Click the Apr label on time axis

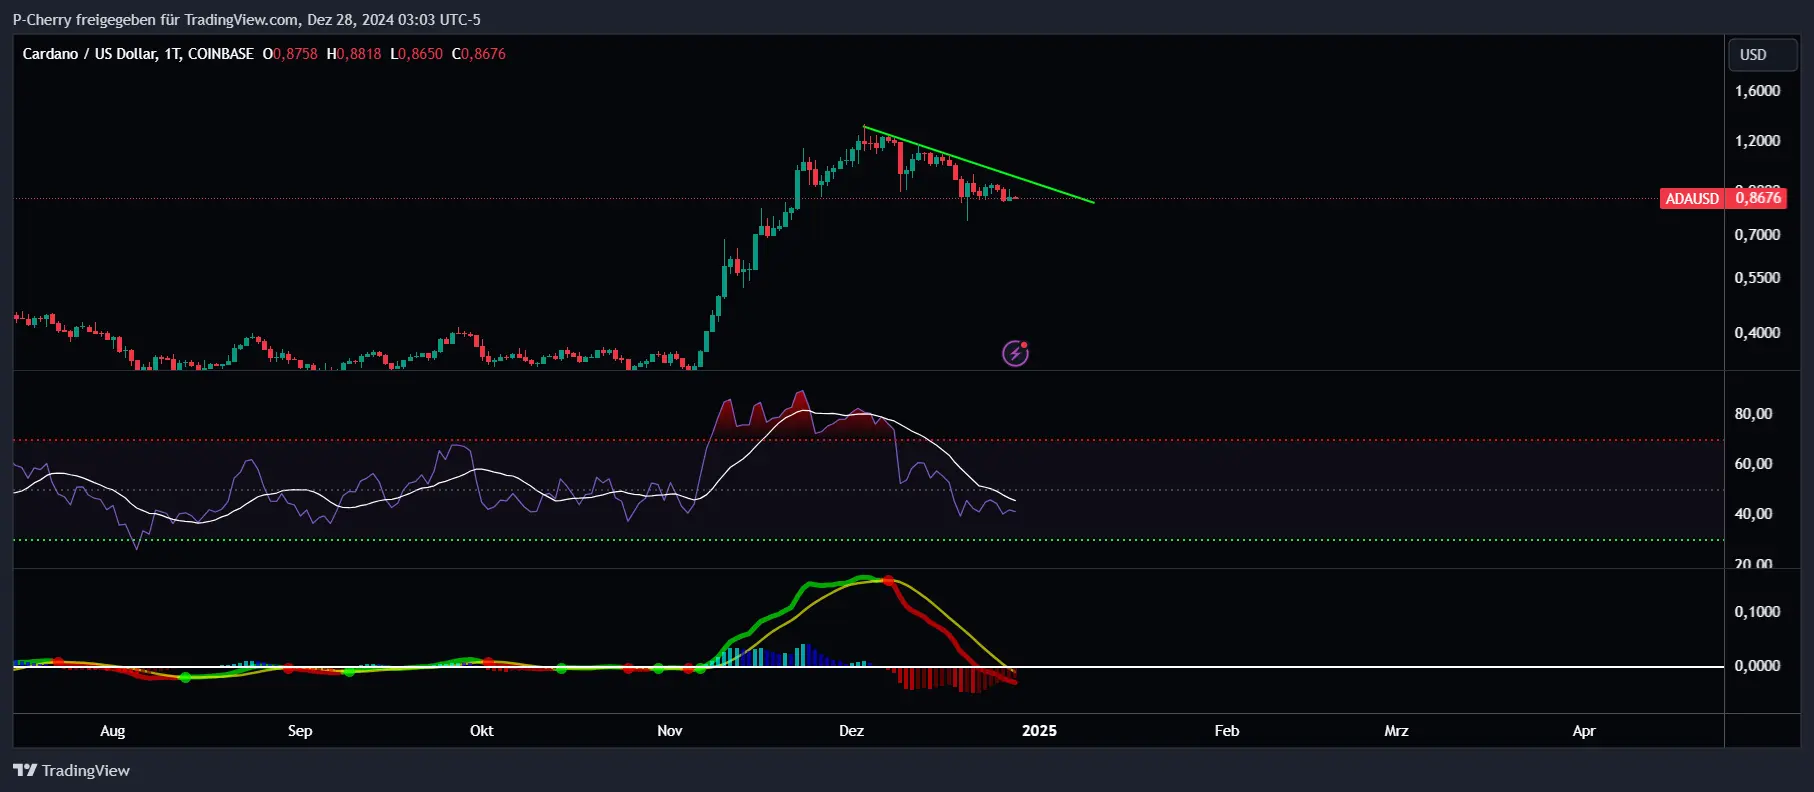(1584, 731)
